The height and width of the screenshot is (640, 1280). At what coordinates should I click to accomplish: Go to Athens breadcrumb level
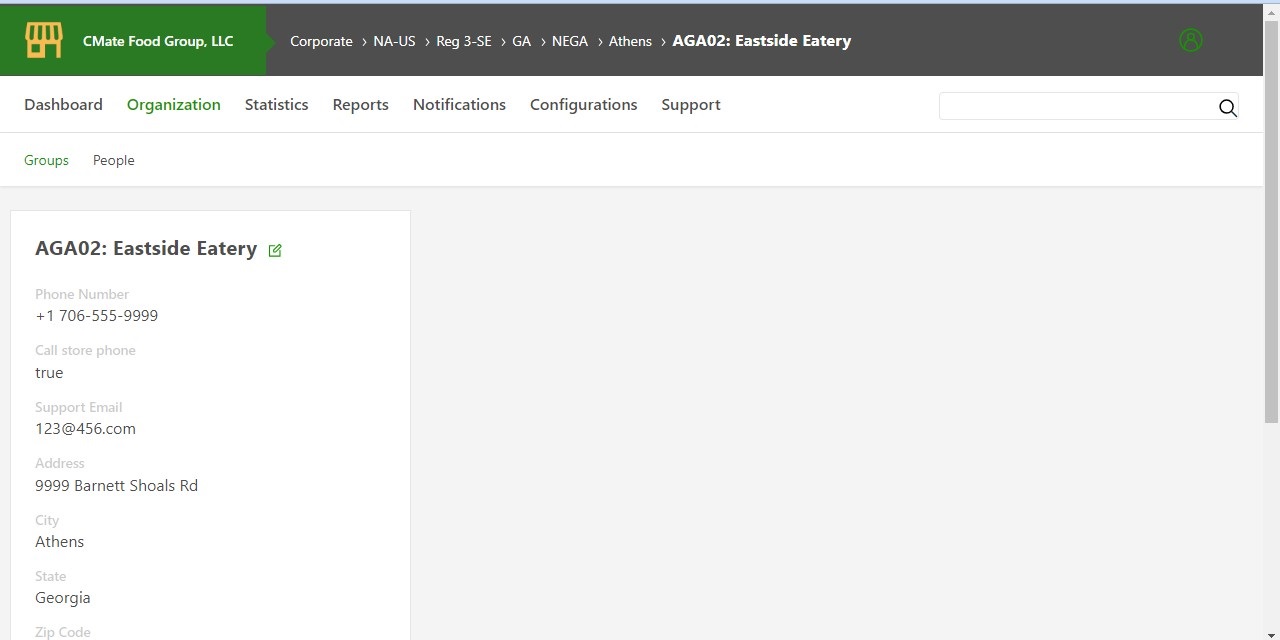click(x=630, y=41)
